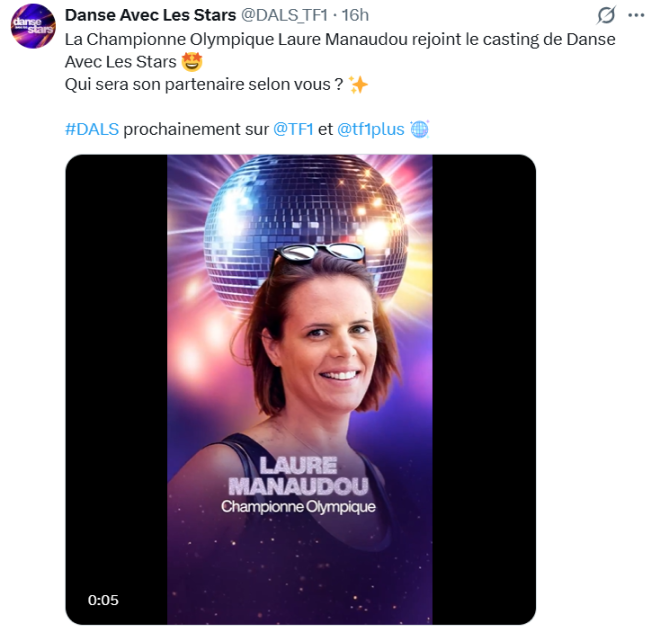Screen dimensions: 660x641
Task: Open the tweet's three-dot More menu
Action: click(637, 15)
